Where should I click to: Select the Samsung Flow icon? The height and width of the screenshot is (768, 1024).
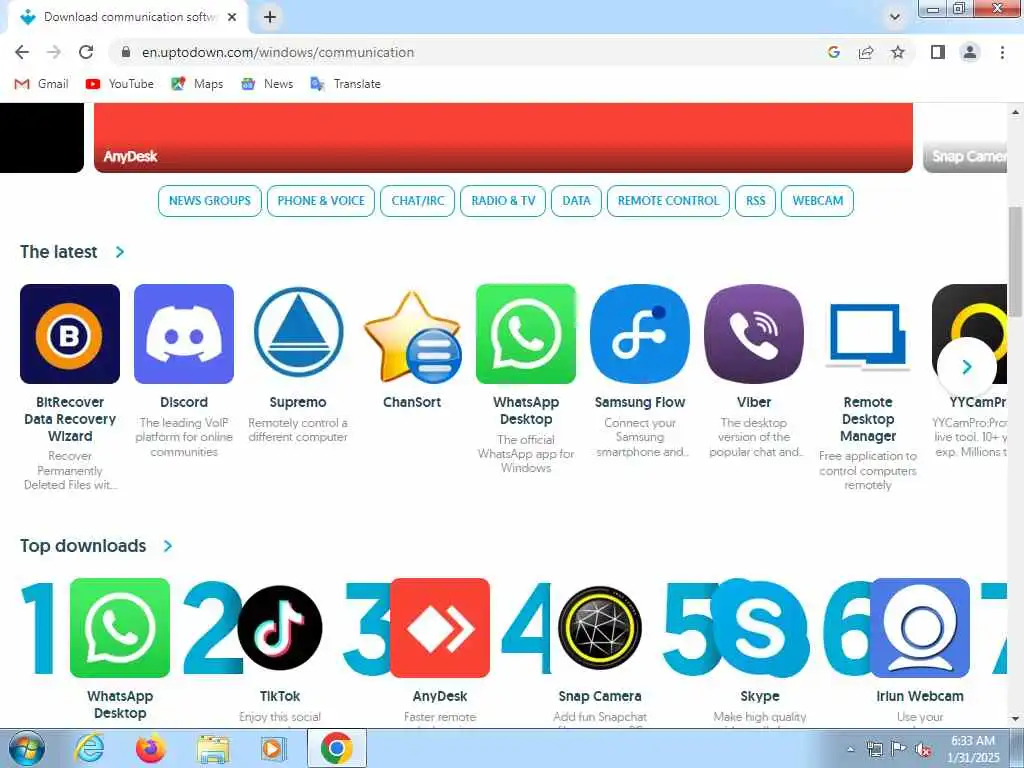pyautogui.click(x=640, y=334)
